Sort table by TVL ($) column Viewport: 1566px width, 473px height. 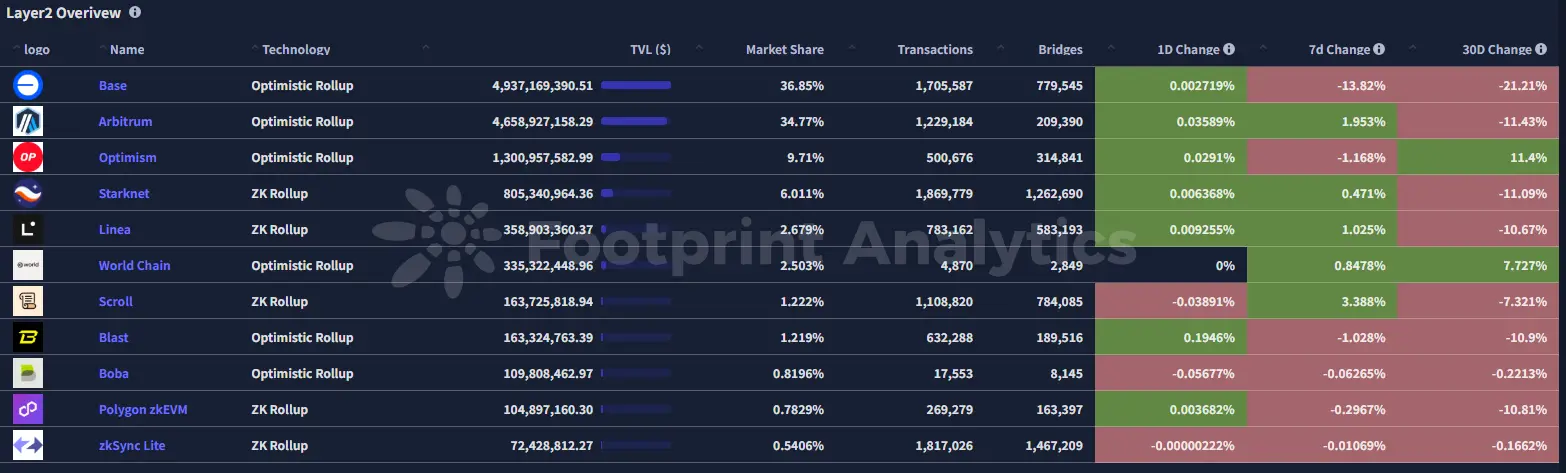click(650, 49)
